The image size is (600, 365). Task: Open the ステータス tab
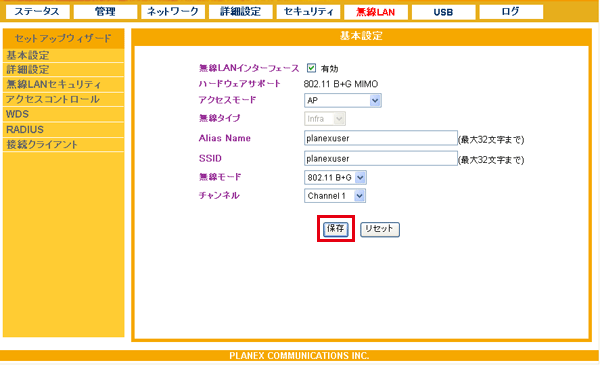(38, 11)
